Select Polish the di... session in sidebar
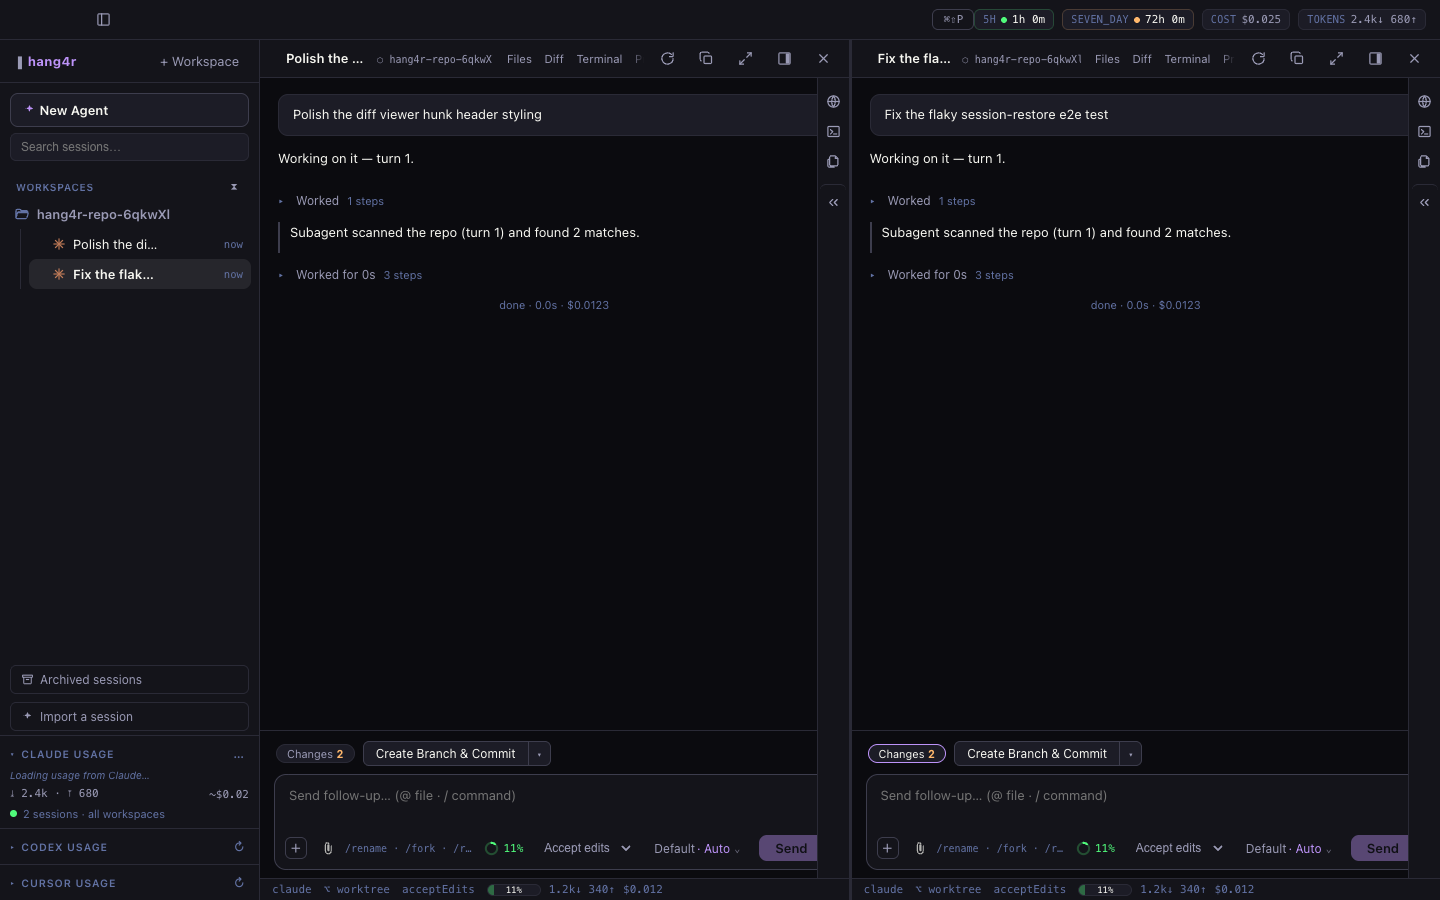Screen dimensions: 1440x900 click(x=139, y=244)
